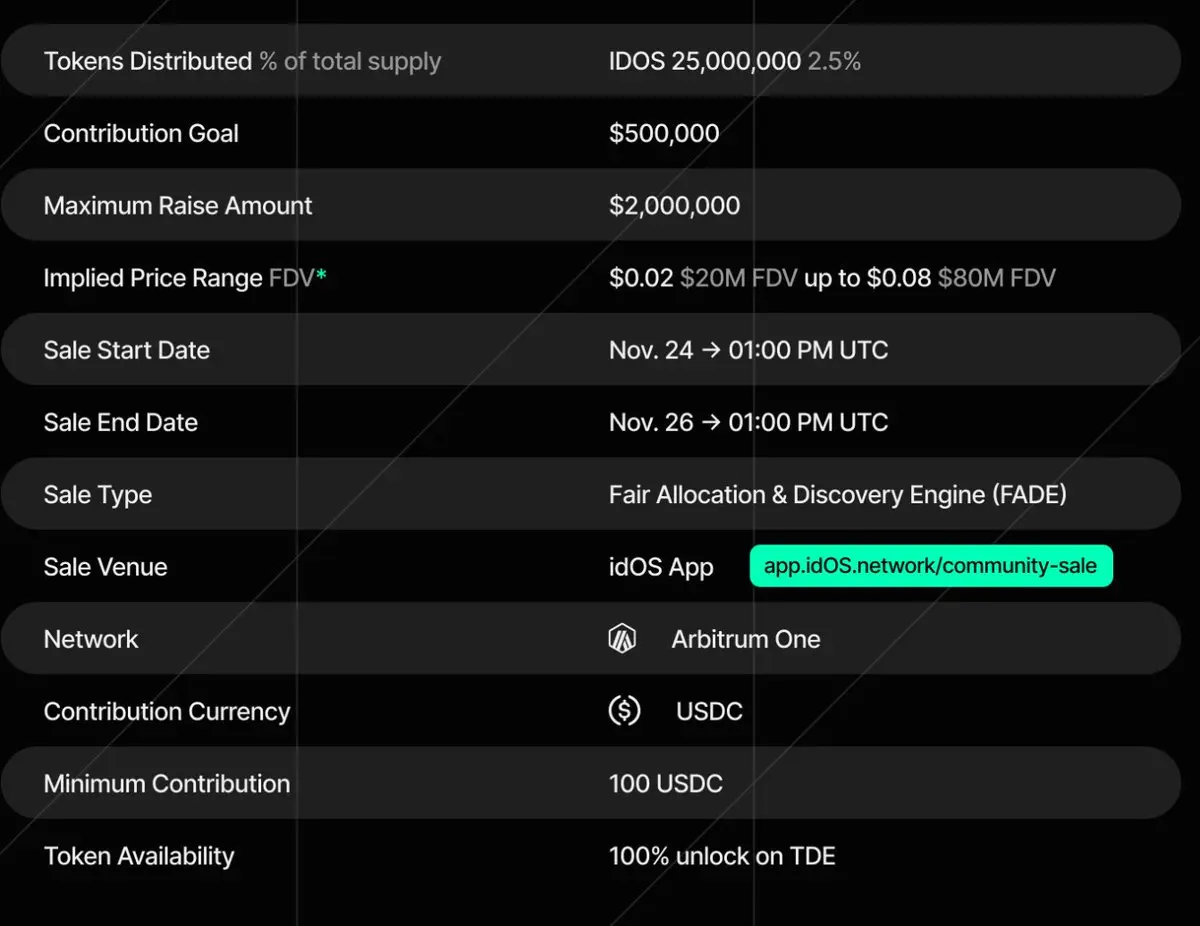The image size is (1200, 926).
Task: Click the IDOS 25,000,000 value
Action: click(704, 61)
